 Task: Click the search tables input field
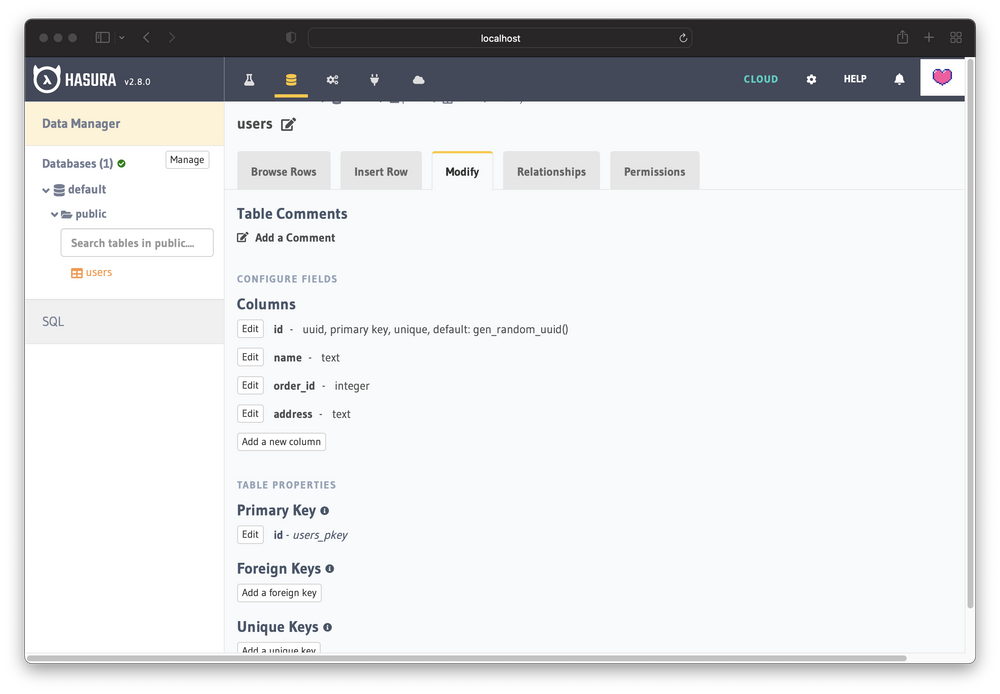[x=136, y=242]
